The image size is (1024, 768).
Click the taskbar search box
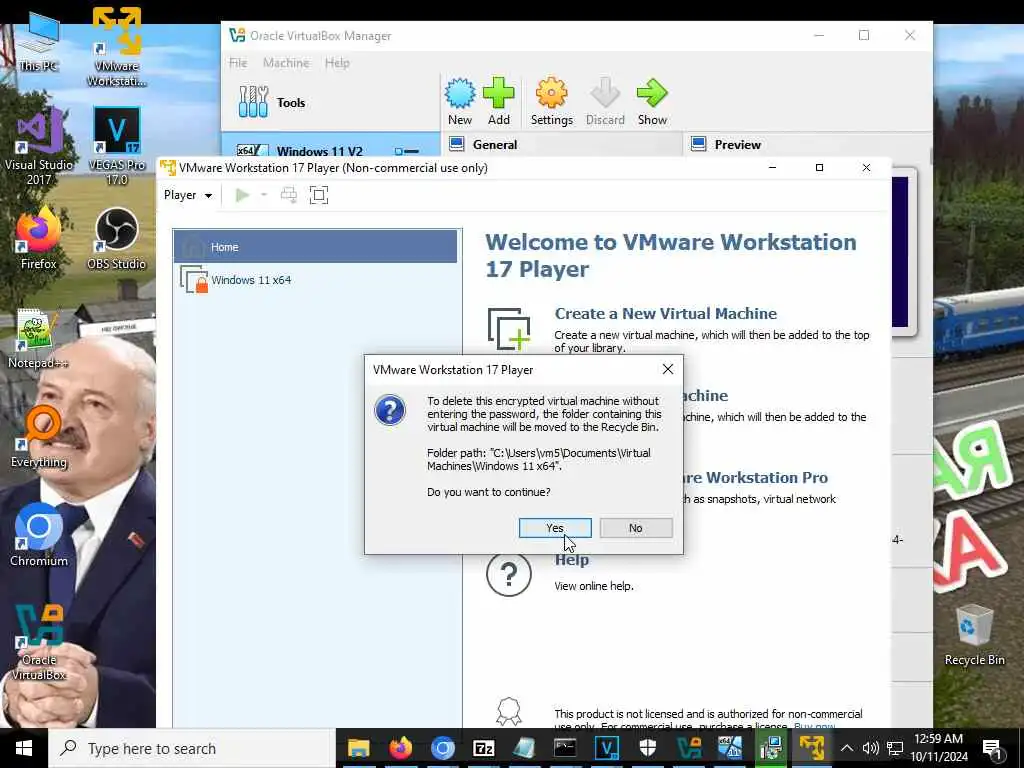click(191, 748)
